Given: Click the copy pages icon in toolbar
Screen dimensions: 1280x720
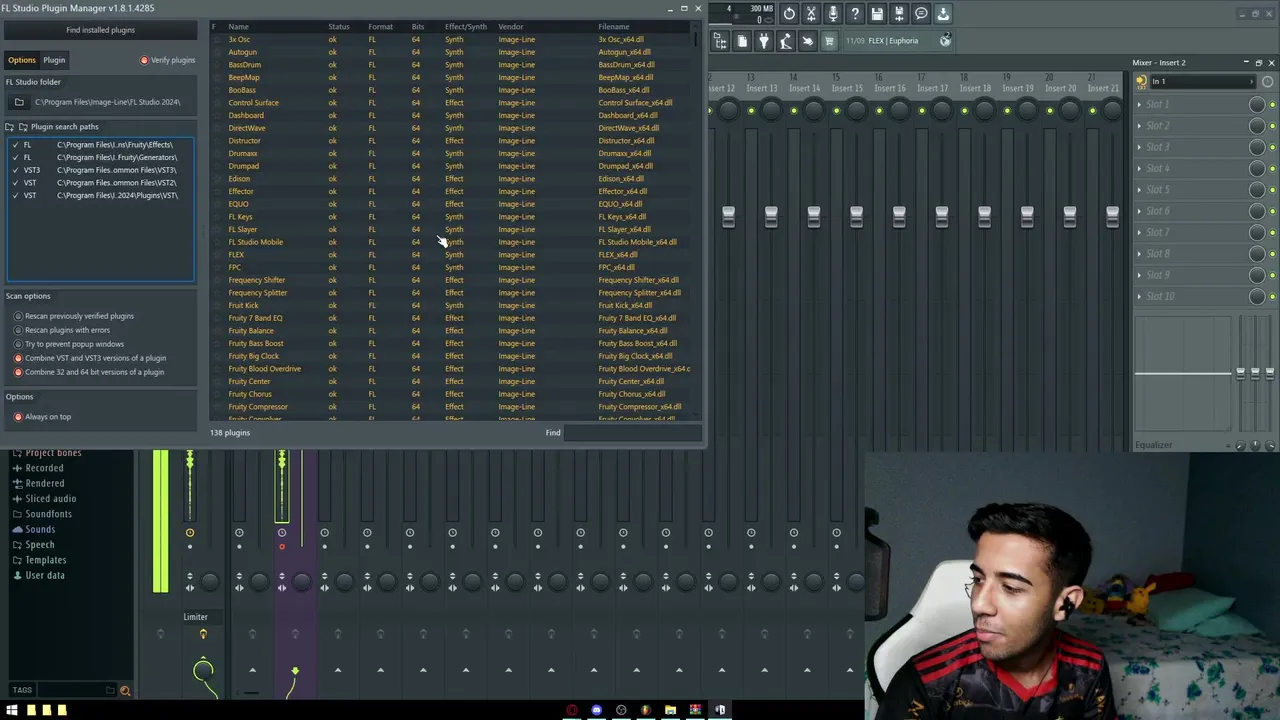Looking at the screenshot, I should pyautogui.click(x=742, y=41).
